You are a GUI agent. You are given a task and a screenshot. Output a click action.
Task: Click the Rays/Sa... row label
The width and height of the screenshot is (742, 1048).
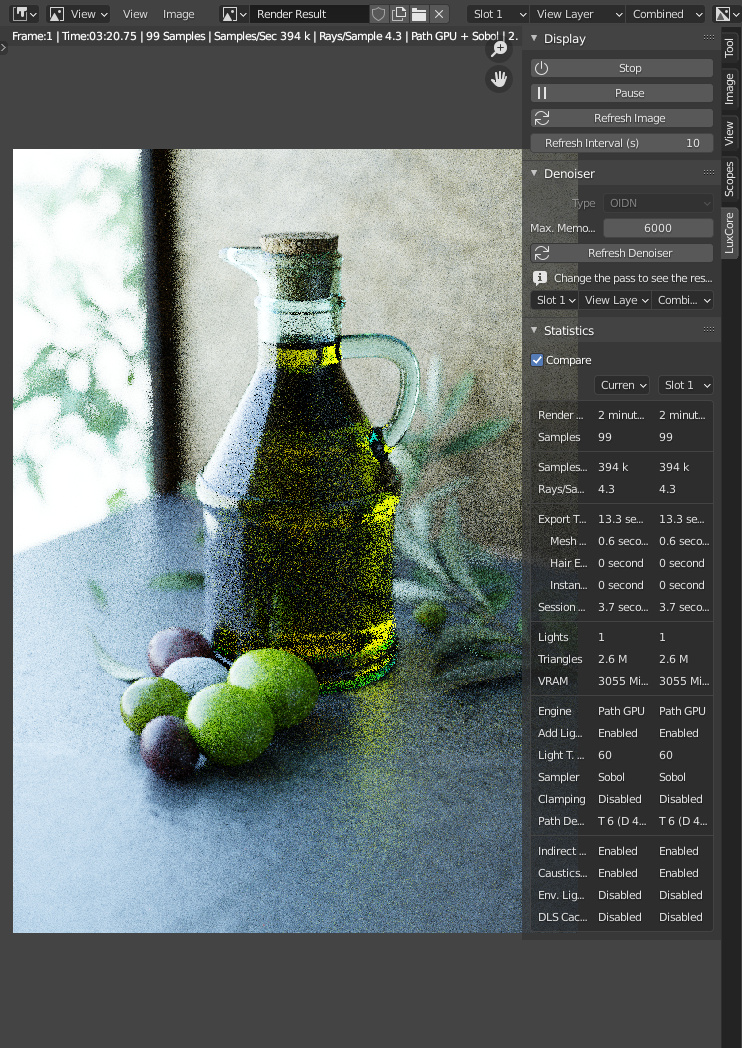561,489
